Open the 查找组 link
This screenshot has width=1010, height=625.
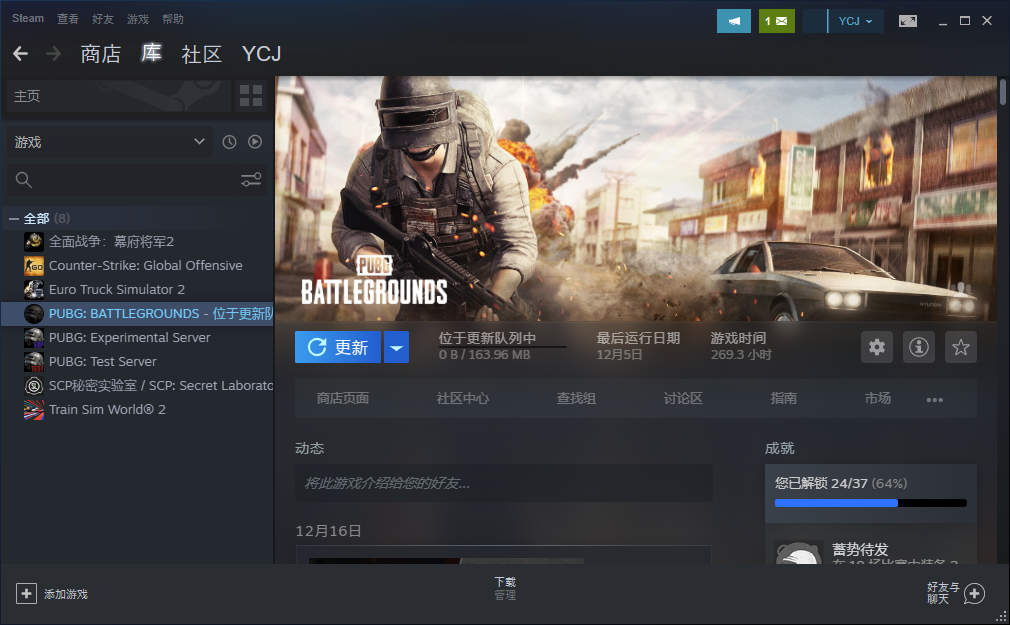576,398
